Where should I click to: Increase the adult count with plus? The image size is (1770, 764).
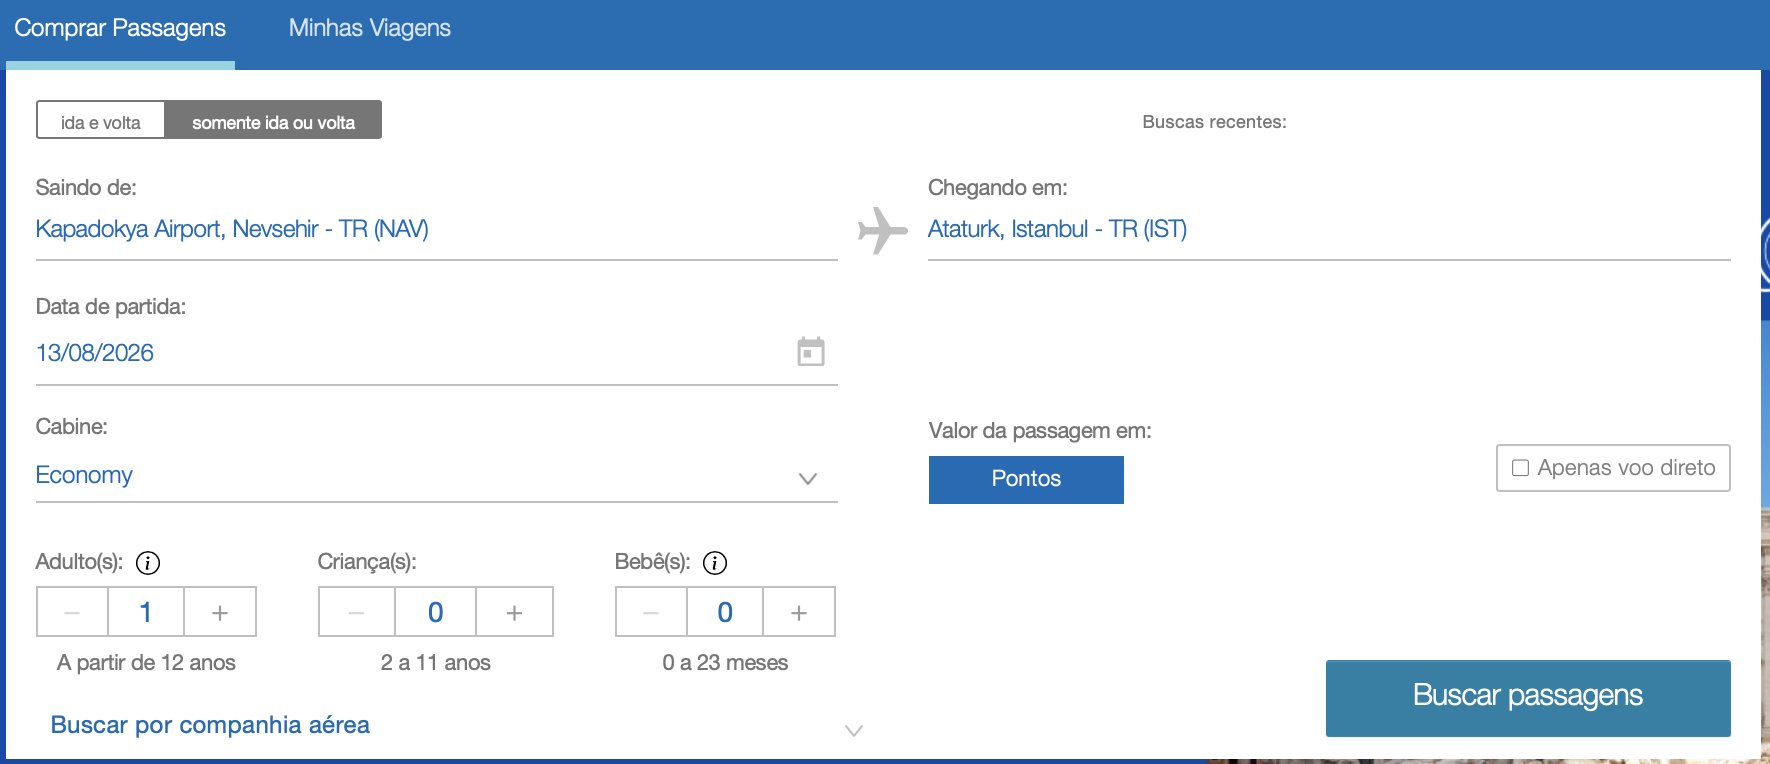pos(220,612)
